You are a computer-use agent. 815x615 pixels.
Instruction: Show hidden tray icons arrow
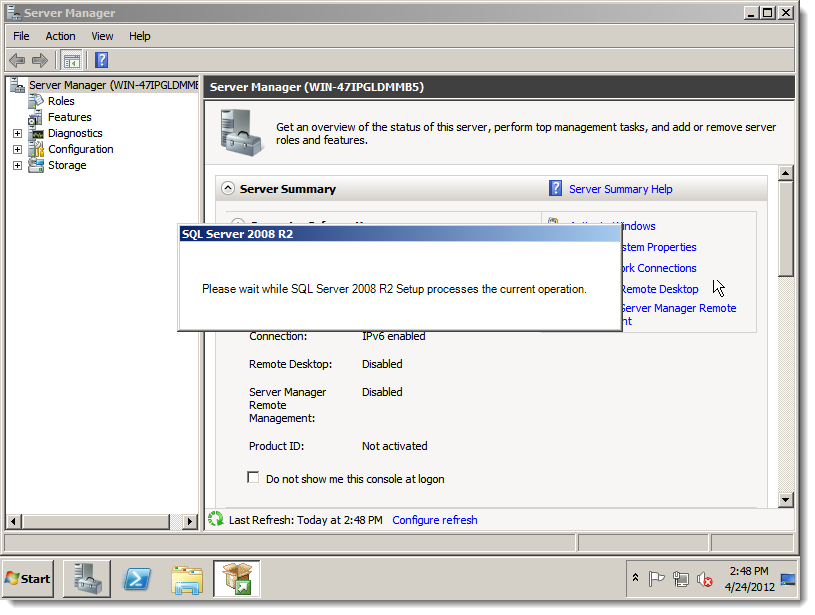coord(635,577)
